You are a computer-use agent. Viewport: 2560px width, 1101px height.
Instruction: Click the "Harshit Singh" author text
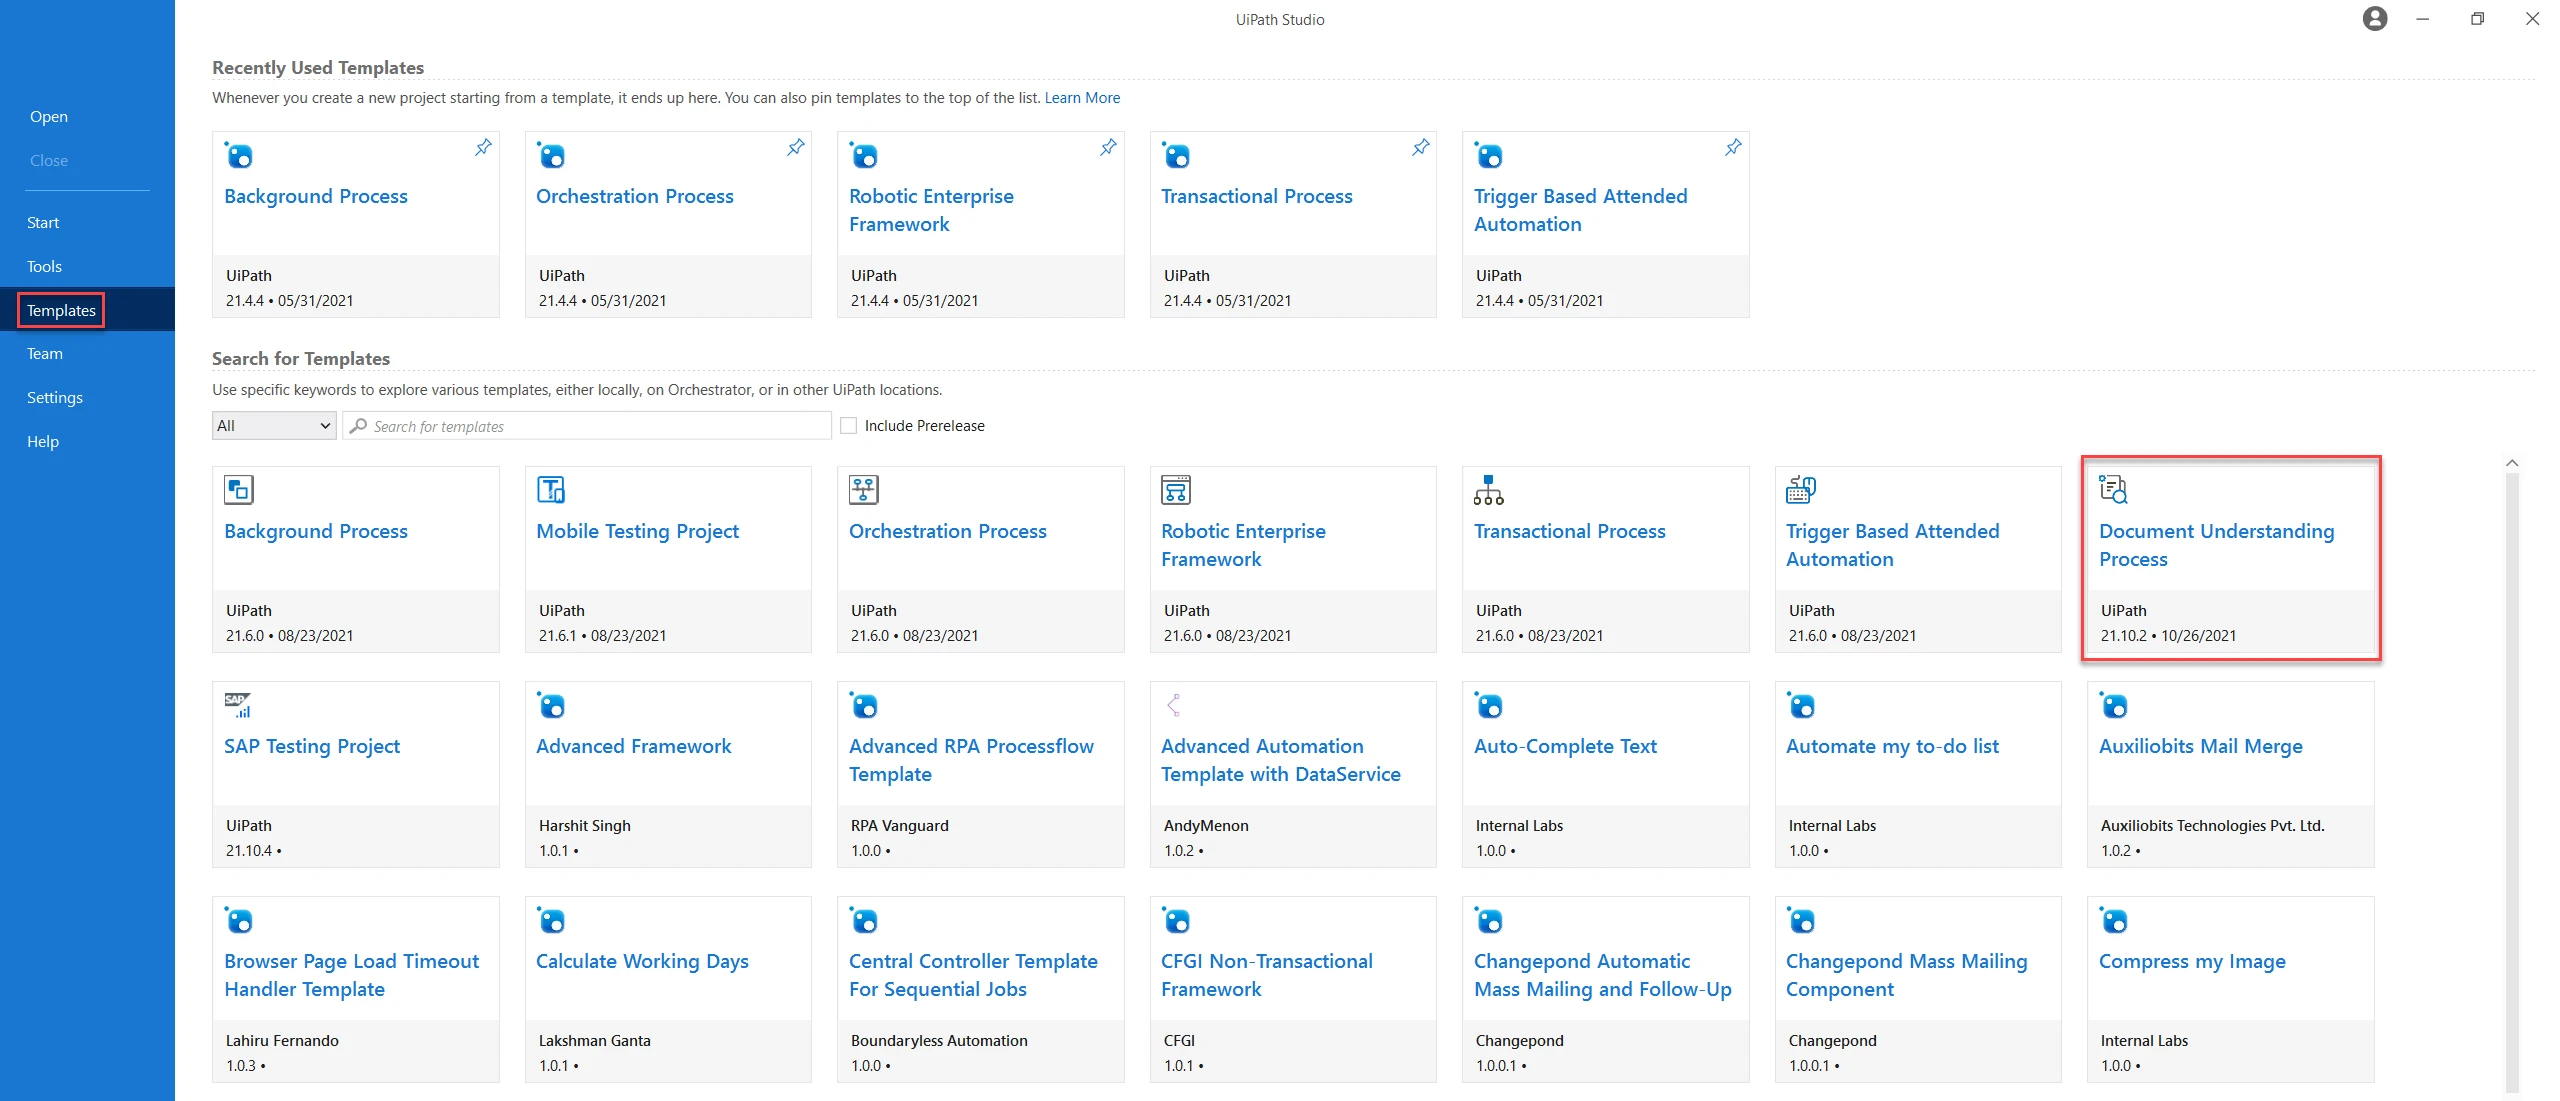585,826
